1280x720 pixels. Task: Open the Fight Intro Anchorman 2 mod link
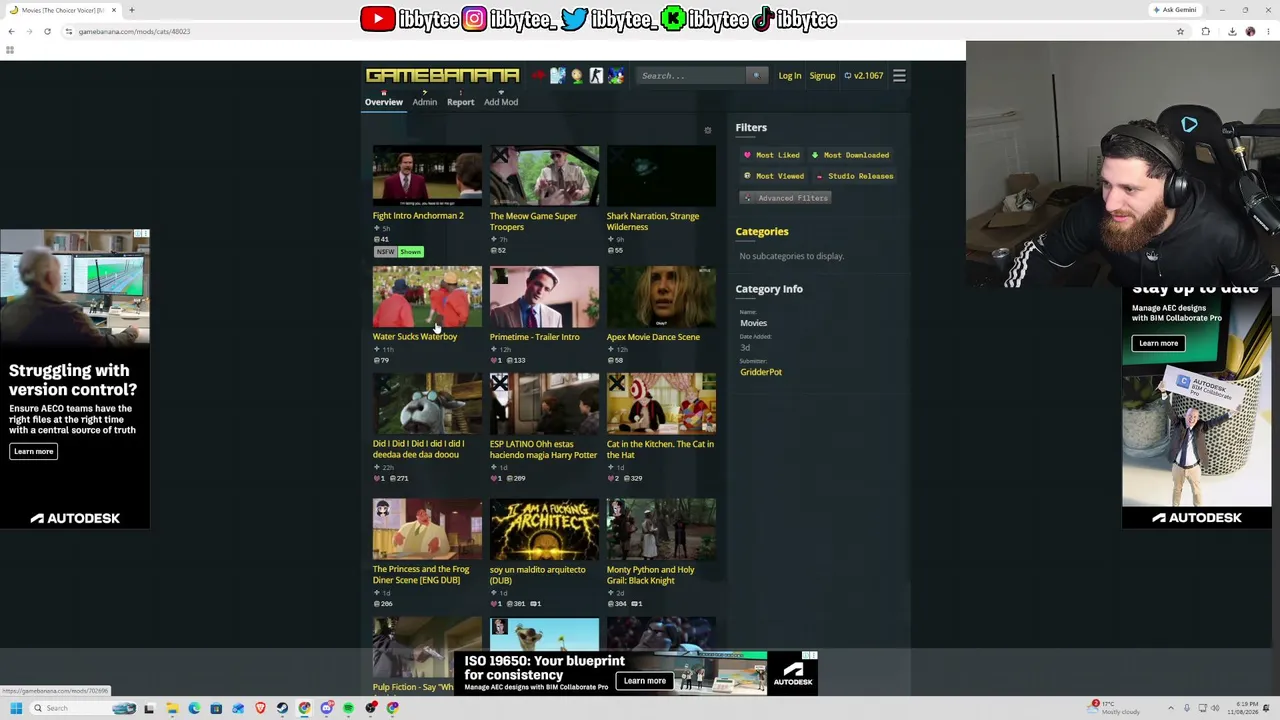pyautogui.click(x=418, y=216)
